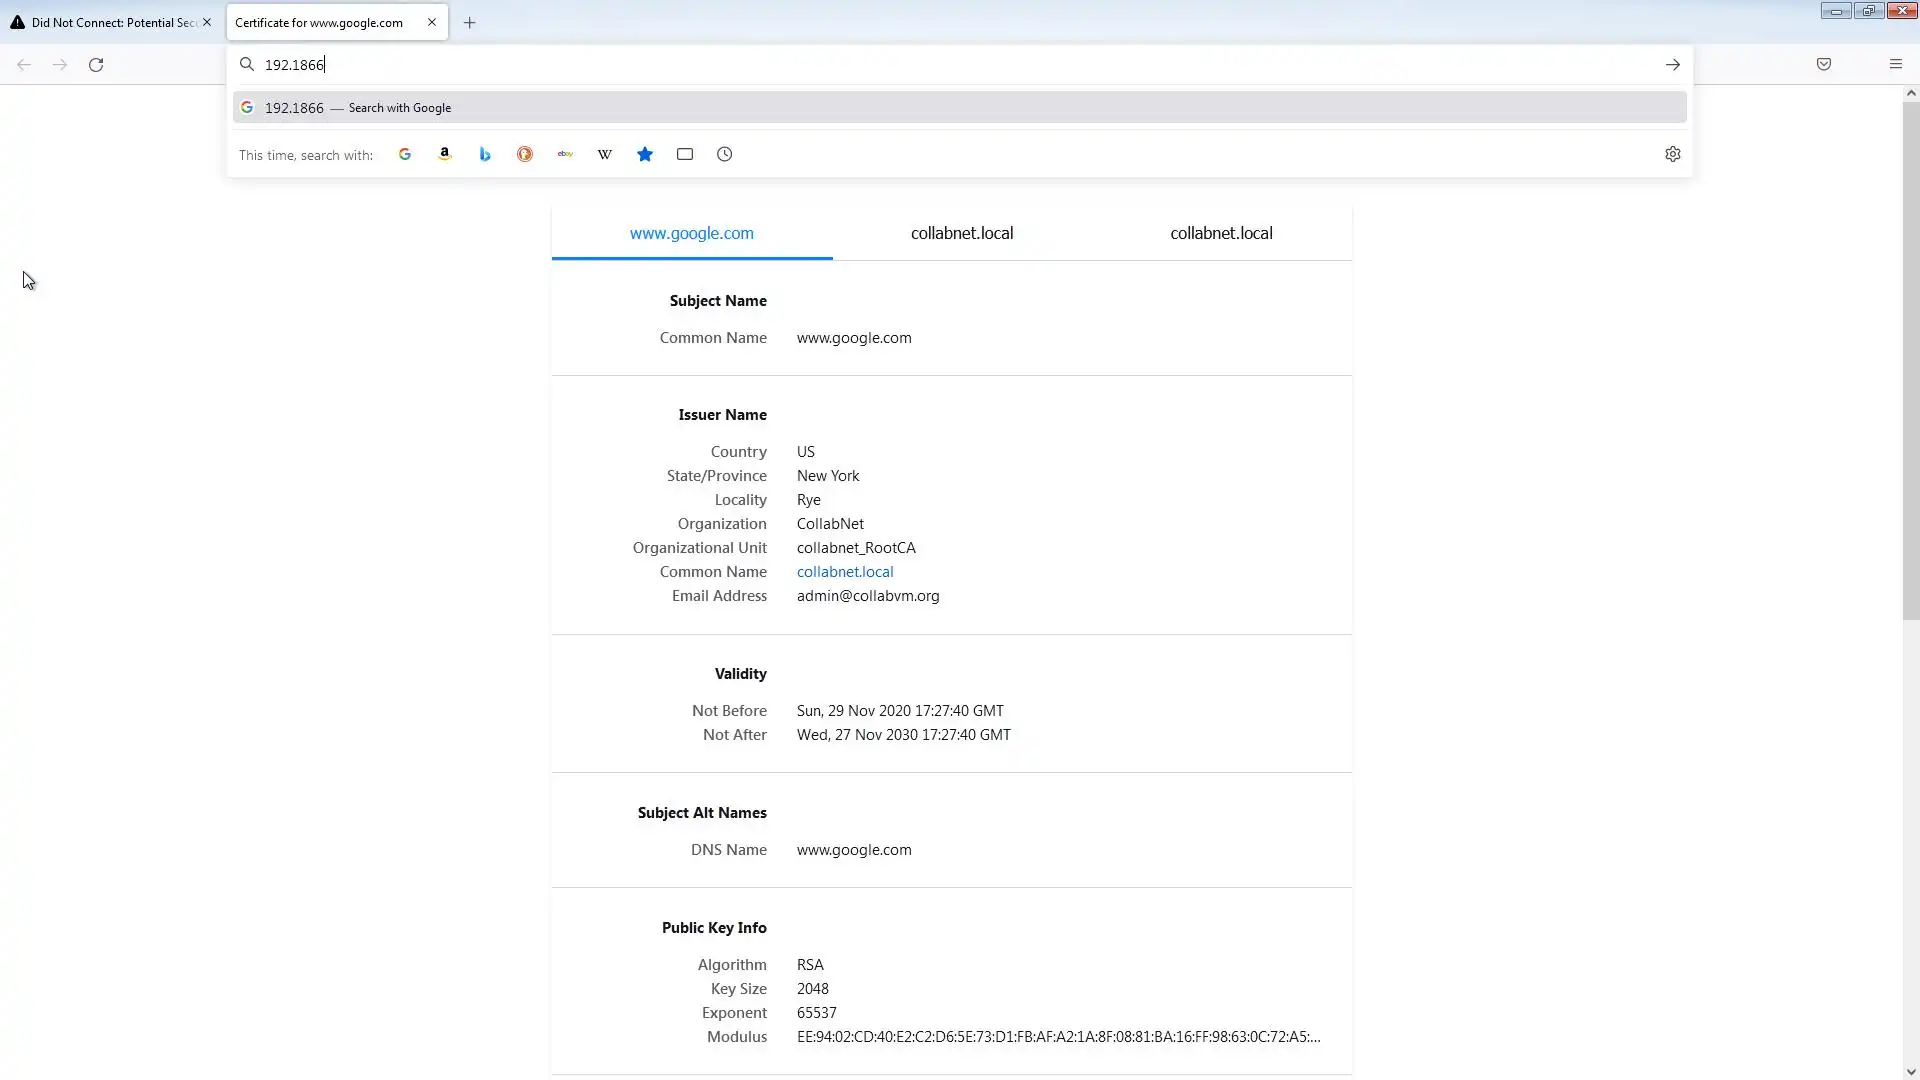Screen dimensions: 1920x1080
Task: Open the Firefox application menu
Action: [x=1896, y=65]
